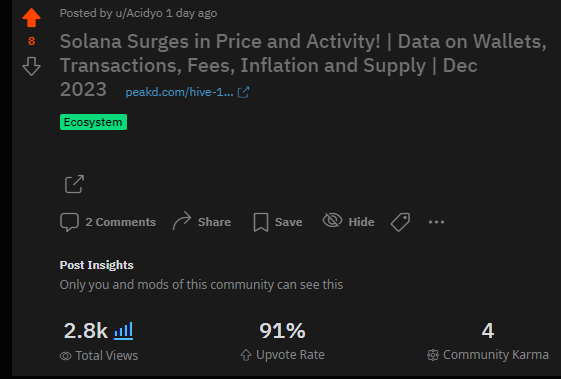The height and width of the screenshot is (379, 561).
Task: Upvote the Solana post with orange arrow
Action: [x=31, y=18]
